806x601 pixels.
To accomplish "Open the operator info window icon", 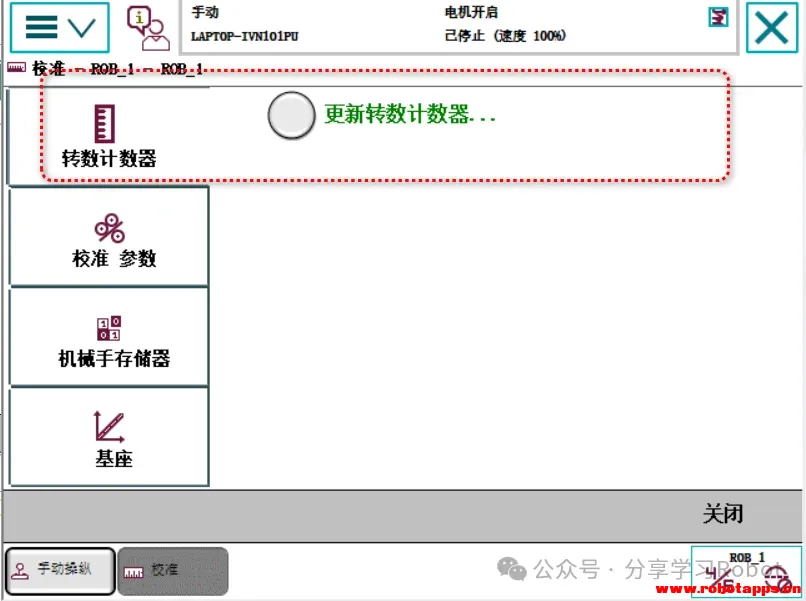I will coord(149,28).
